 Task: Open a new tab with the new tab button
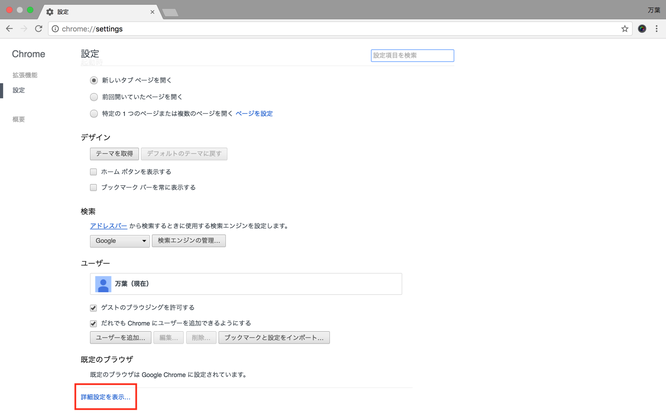[x=170, y=12]
